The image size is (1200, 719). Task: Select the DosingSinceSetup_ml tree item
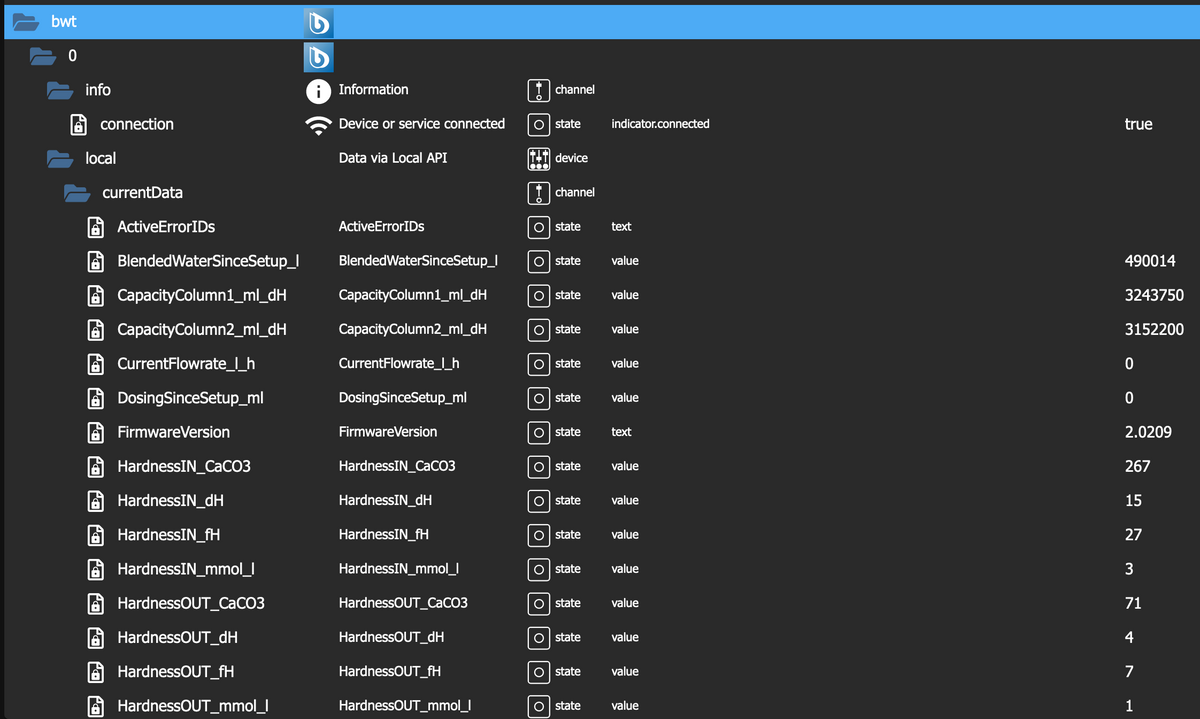pos(190,398)
